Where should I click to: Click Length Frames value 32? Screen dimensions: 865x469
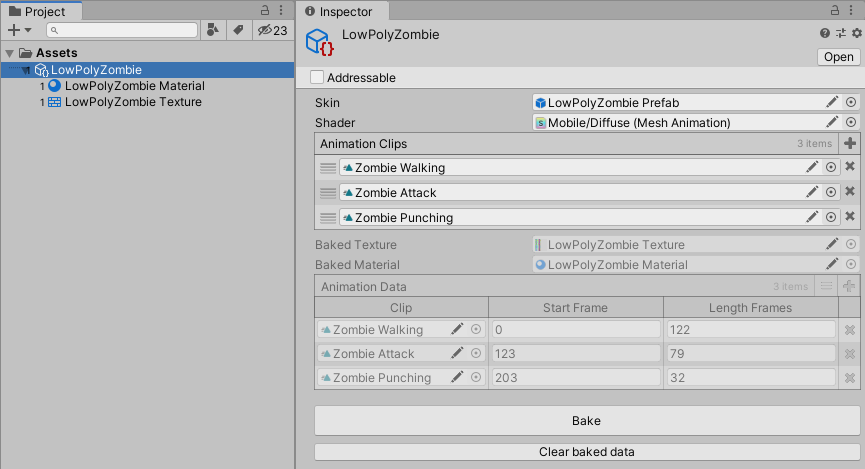[751, 377]
